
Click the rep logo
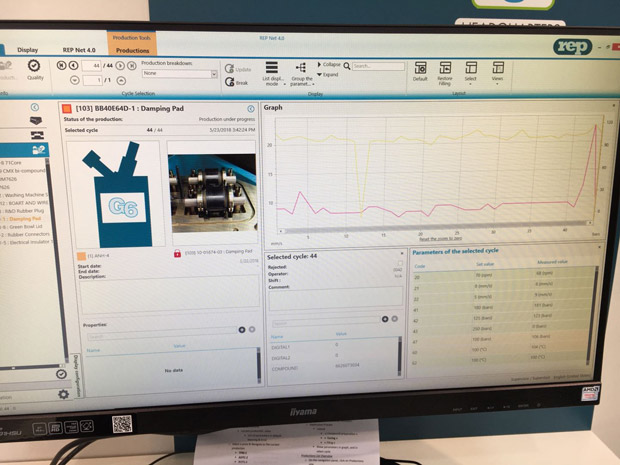[x=573, y=47]
